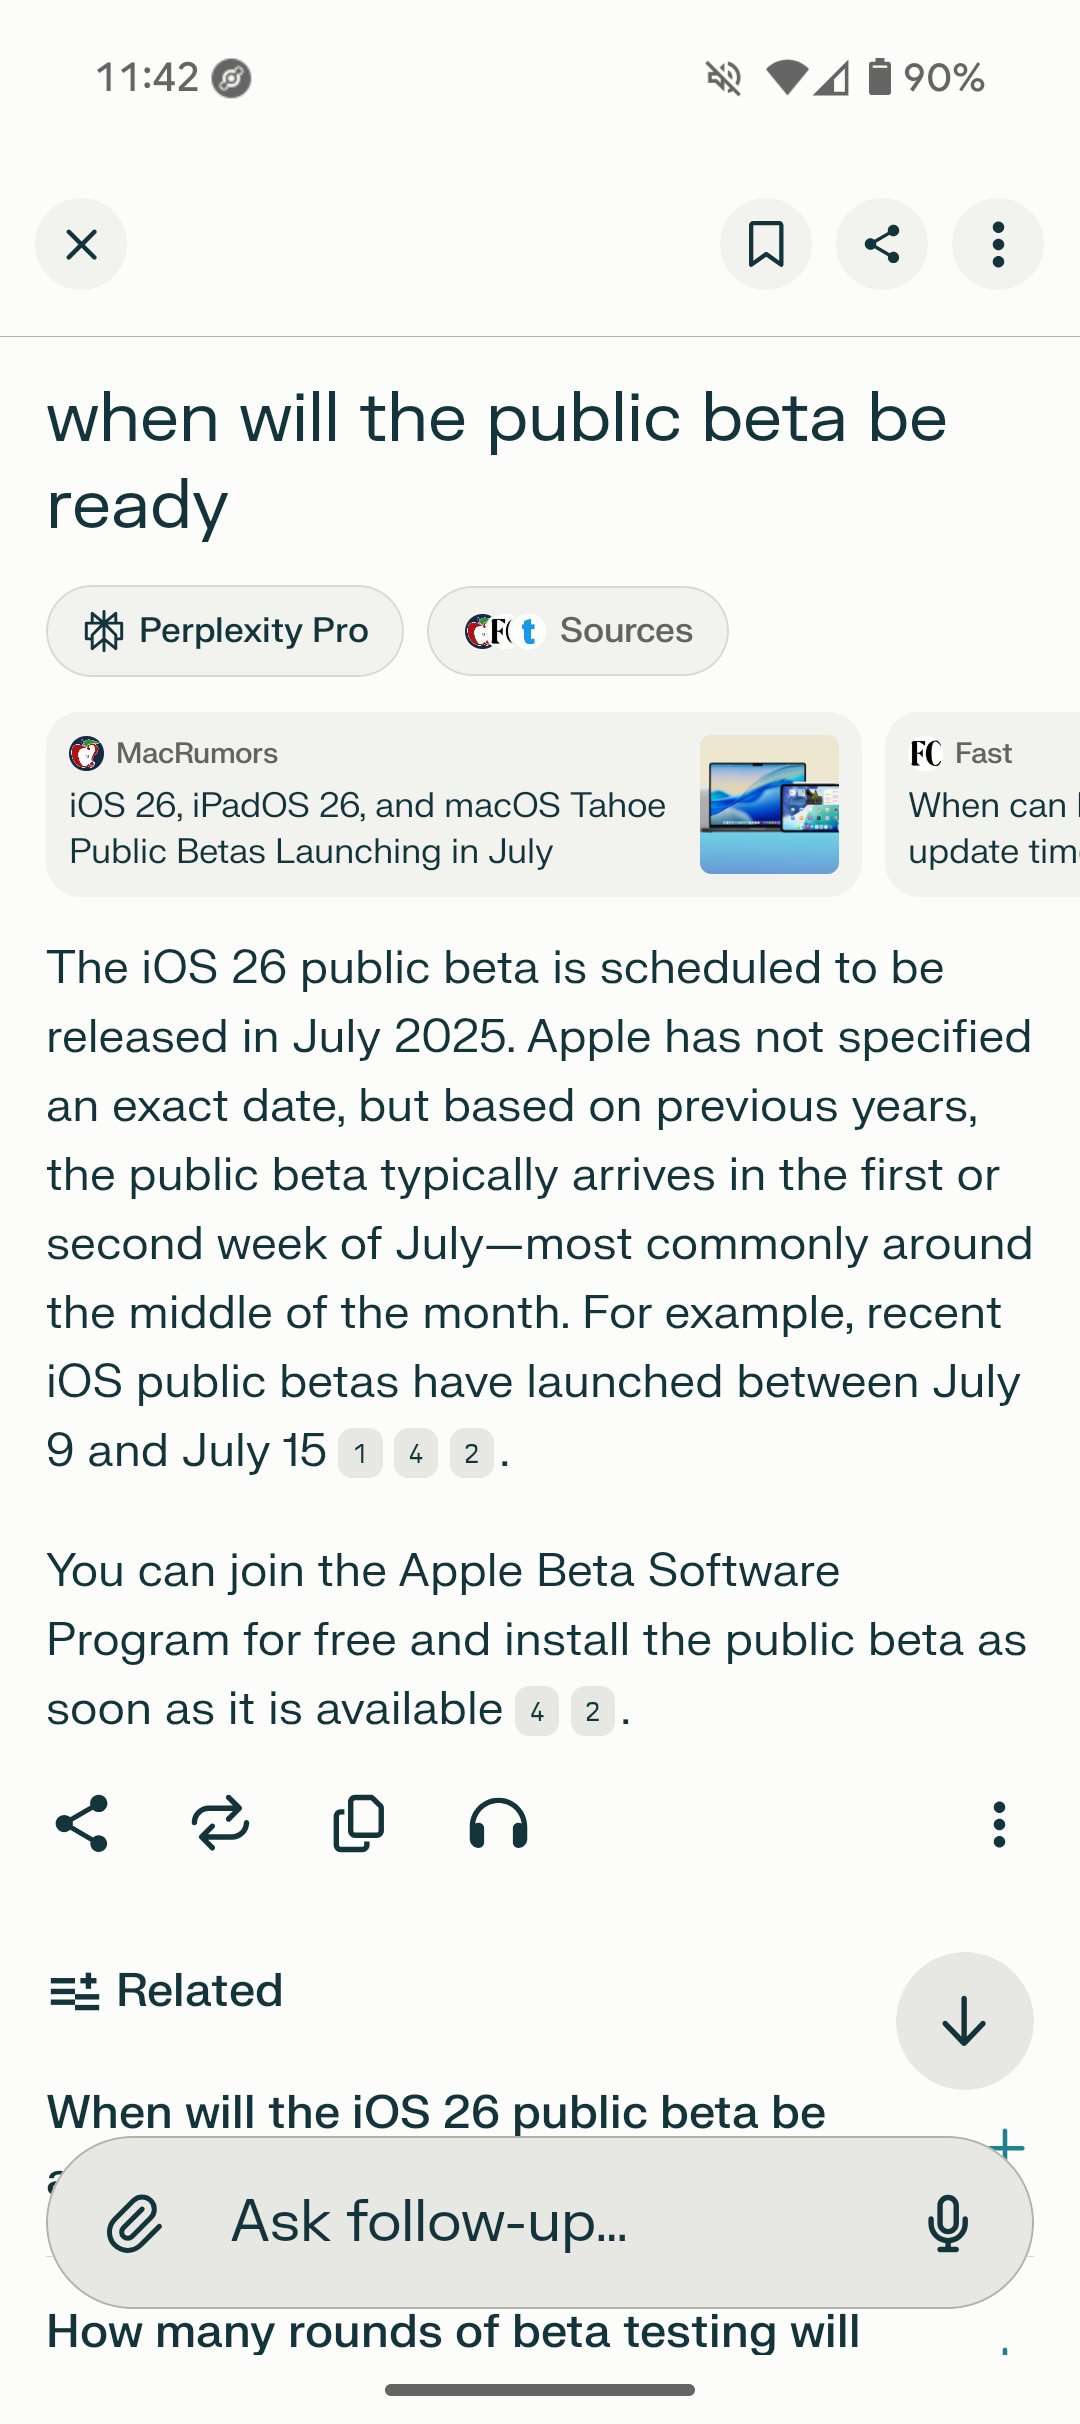Listen to the answer with headphones icon
This screenshot has height=2424, width=1080.
498,1824
